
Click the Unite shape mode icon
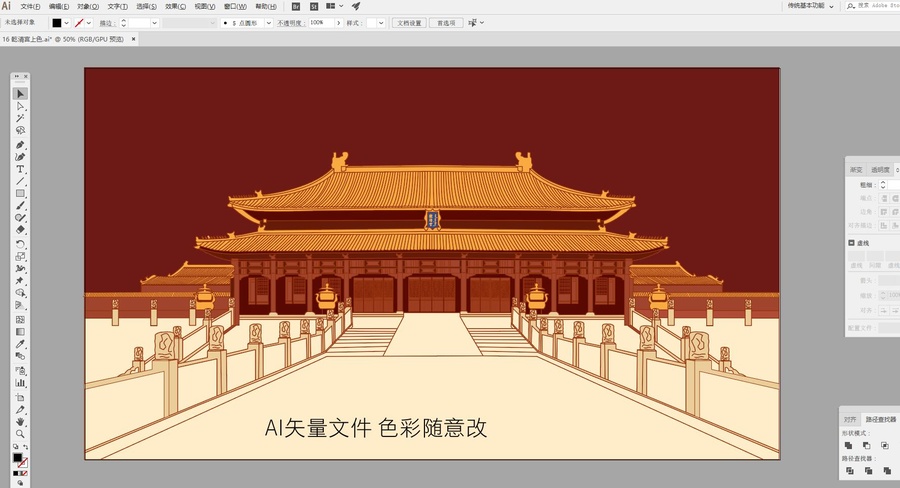848,445
